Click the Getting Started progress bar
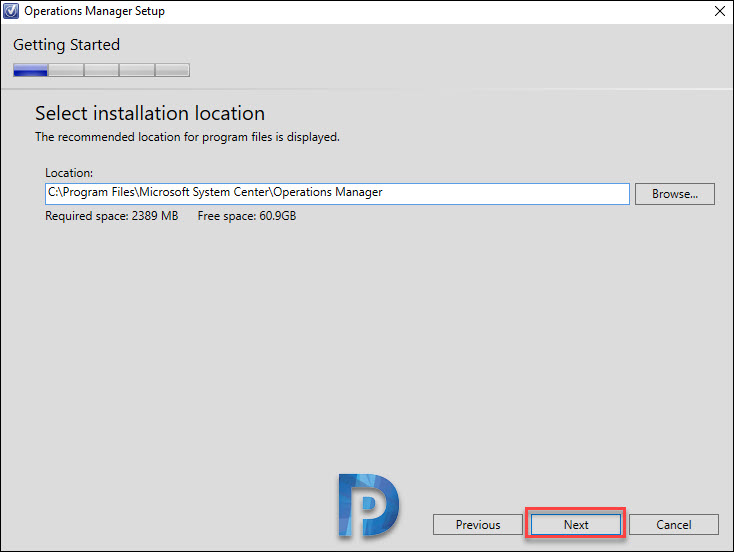 [x=102, y=70]
